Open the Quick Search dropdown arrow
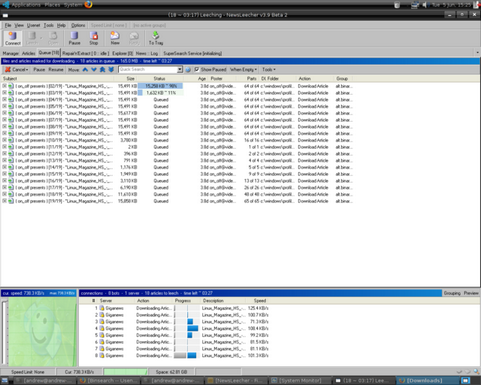The height and width of the screenshot is (385, 481). tap(180, 69)
